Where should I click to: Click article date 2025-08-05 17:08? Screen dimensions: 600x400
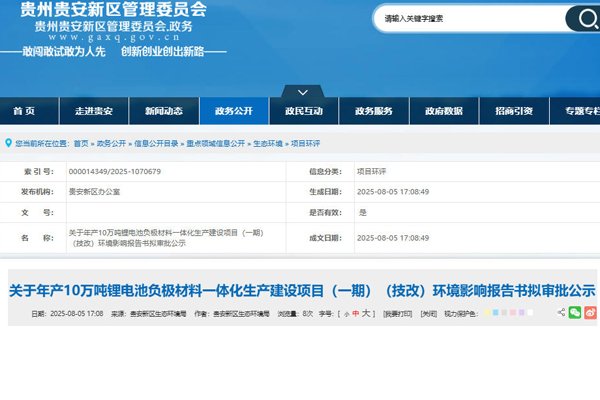77,313
